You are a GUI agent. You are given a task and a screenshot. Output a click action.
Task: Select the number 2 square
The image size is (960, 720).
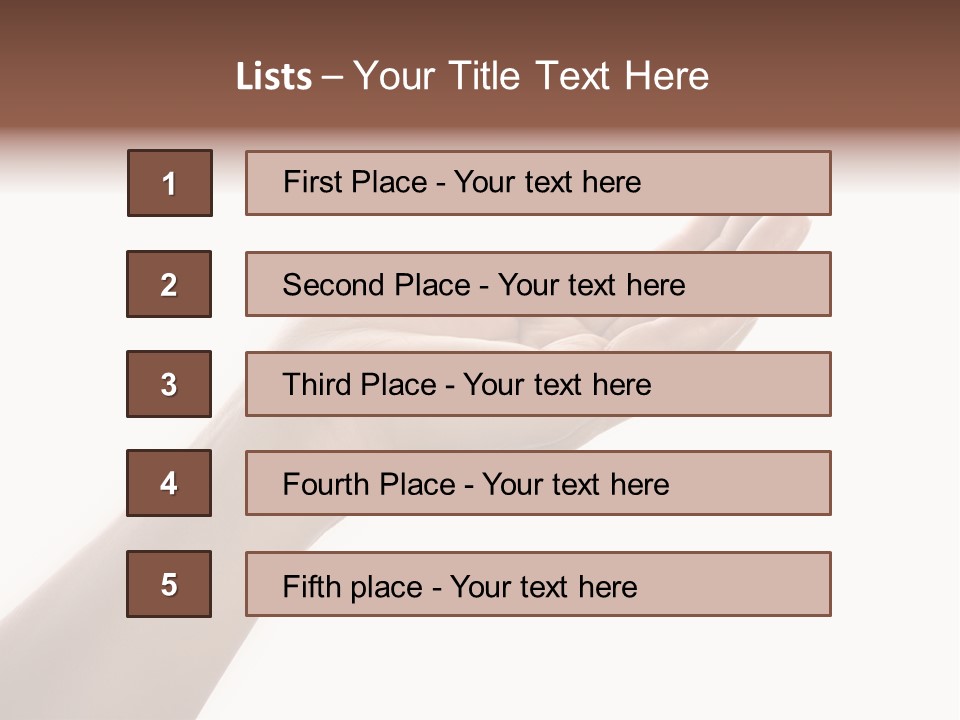point(169,284)
